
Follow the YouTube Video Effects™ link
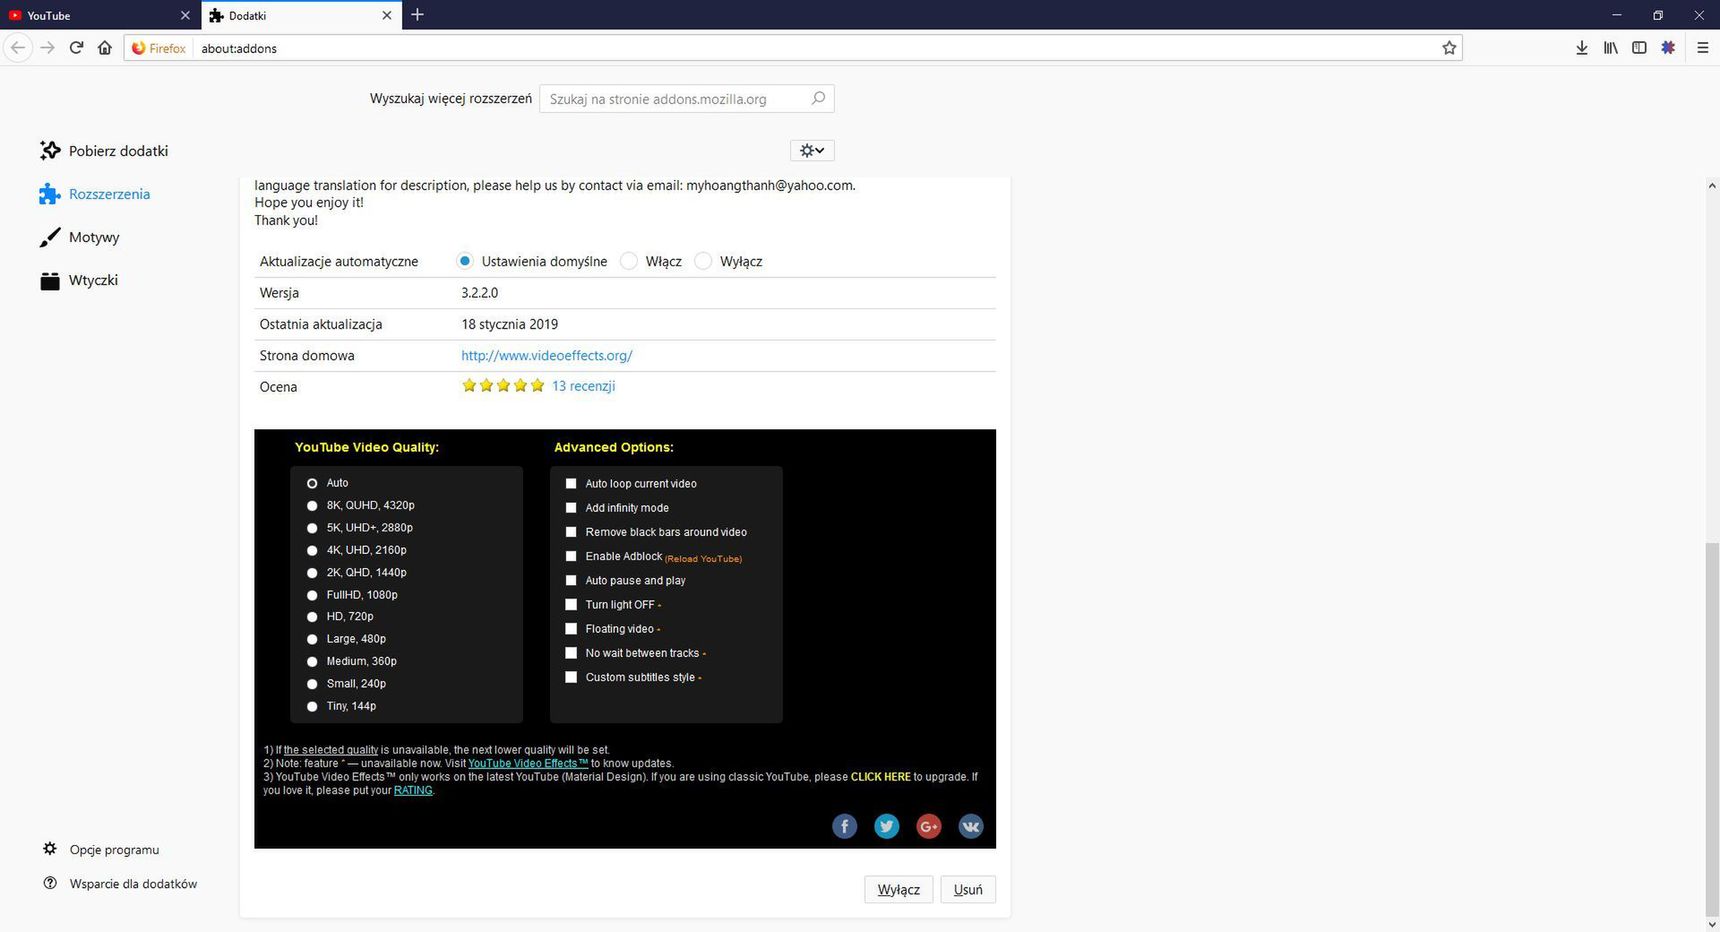click(528, 763)
